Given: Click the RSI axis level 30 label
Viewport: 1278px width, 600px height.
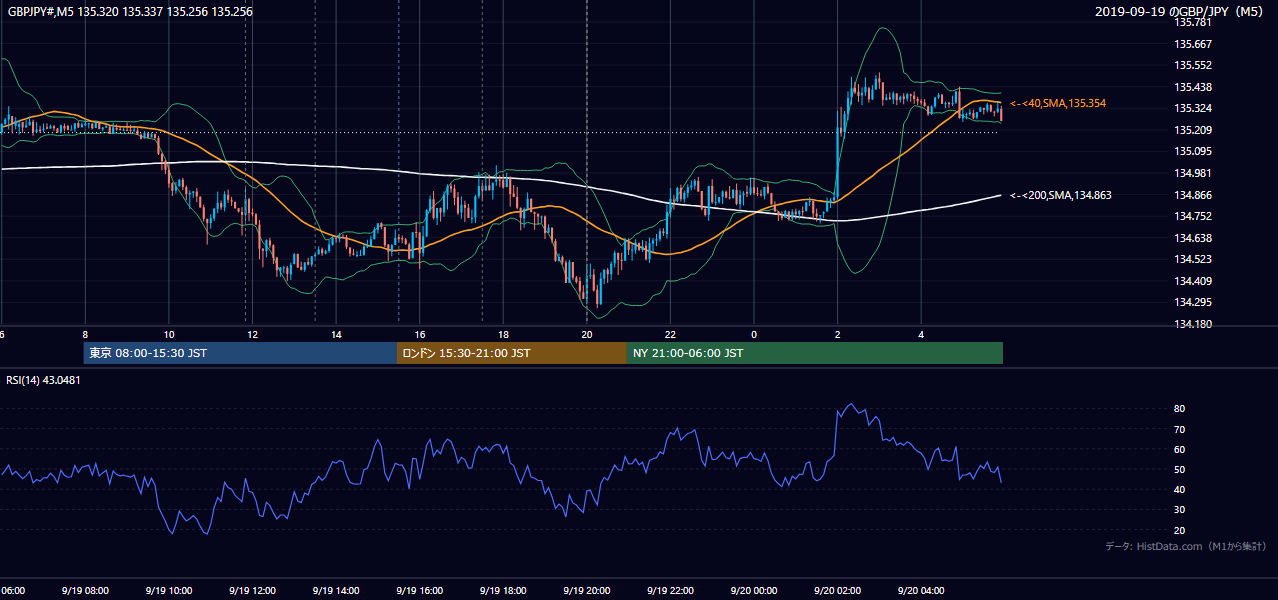Looking at the screenshot, I should click(x=1180, y=510).
